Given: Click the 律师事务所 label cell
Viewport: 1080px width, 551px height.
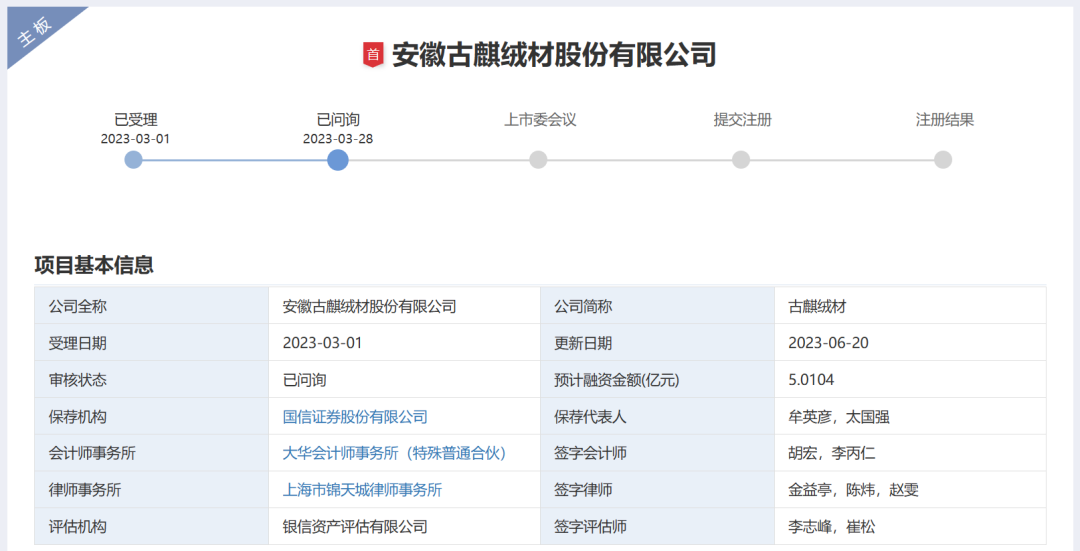Looking at the screenshot, I should (x=152, y=490).
